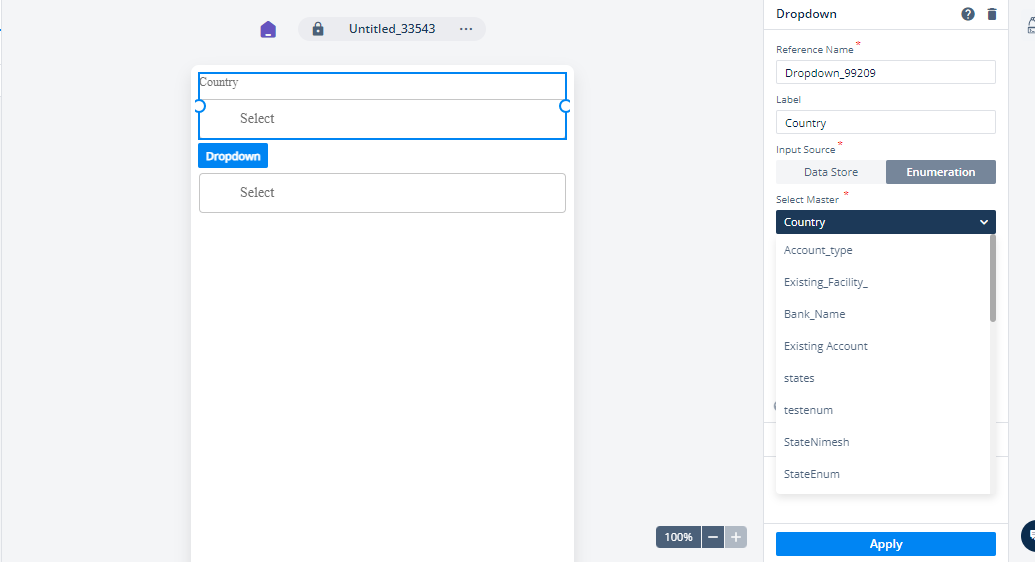Click the blue Dropdown tag on canvas

[233, 156]
